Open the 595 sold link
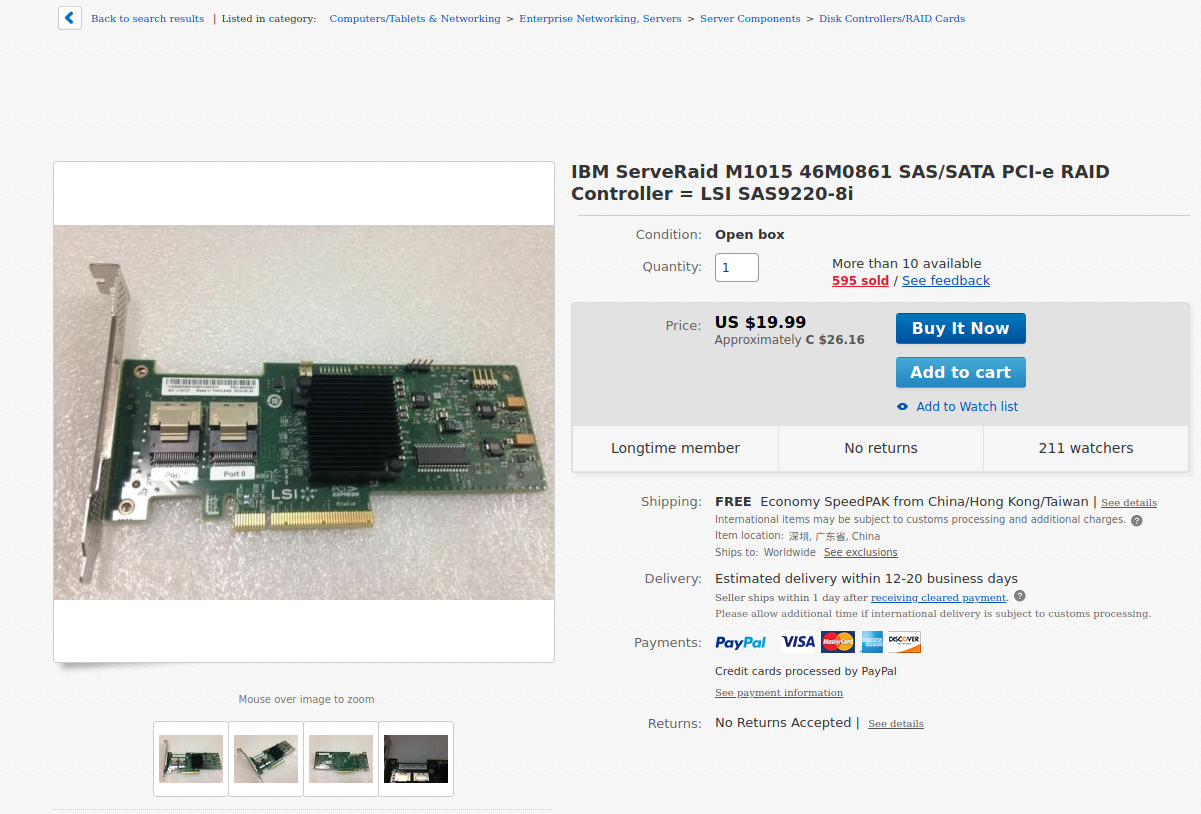1201x814 pixels. 860,281
